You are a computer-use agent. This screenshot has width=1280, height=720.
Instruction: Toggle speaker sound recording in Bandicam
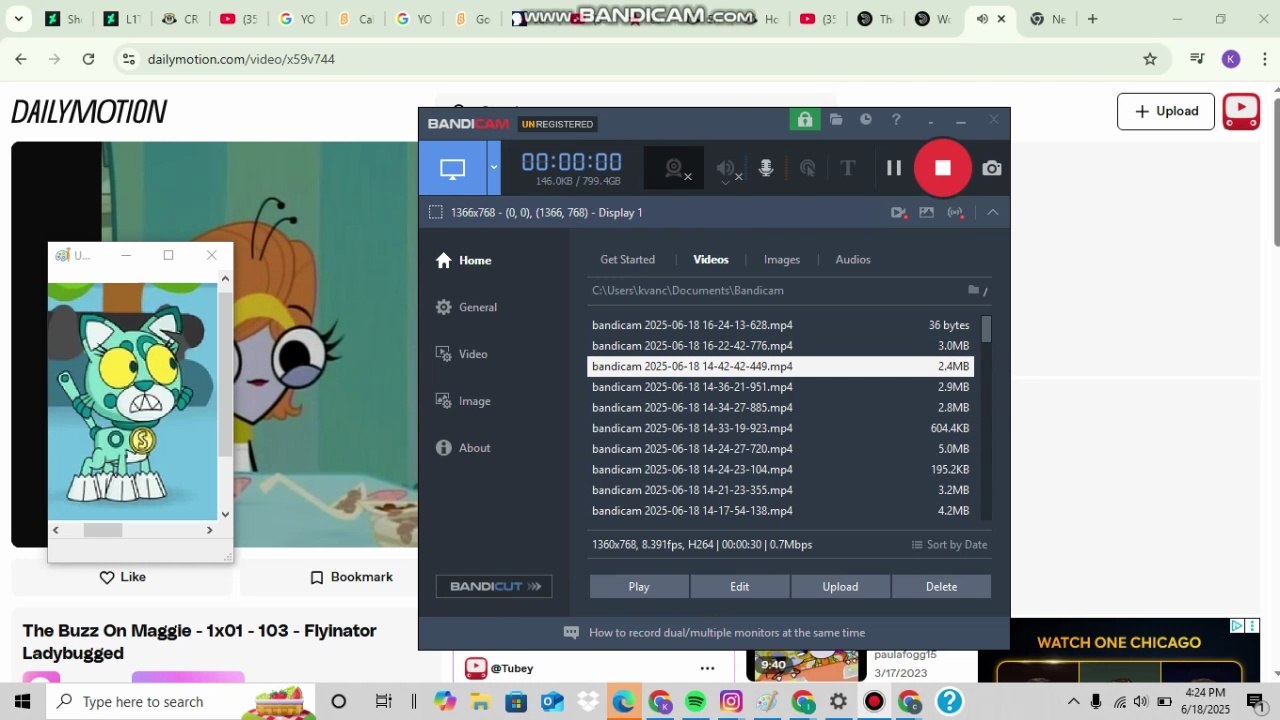point(727,169)
